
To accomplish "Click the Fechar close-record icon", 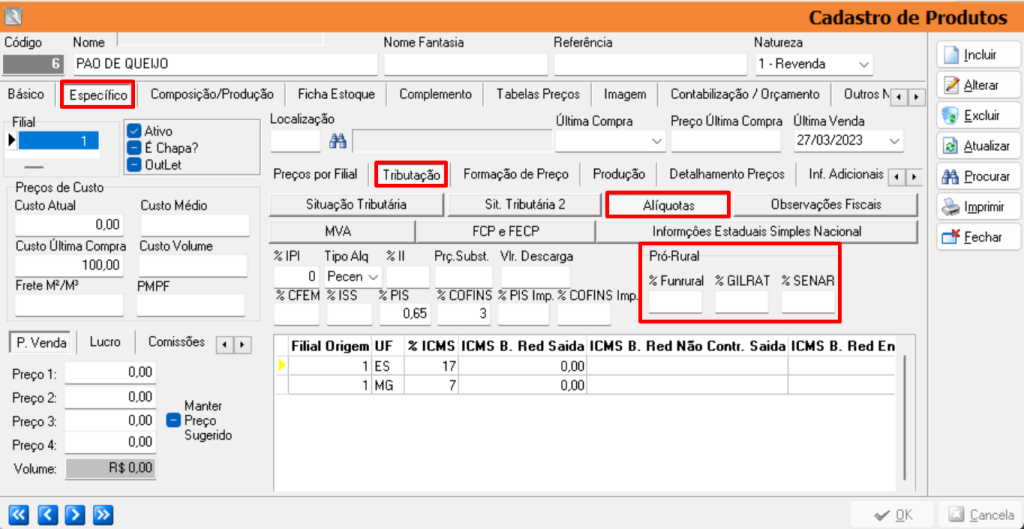I will tap(951, 238).
